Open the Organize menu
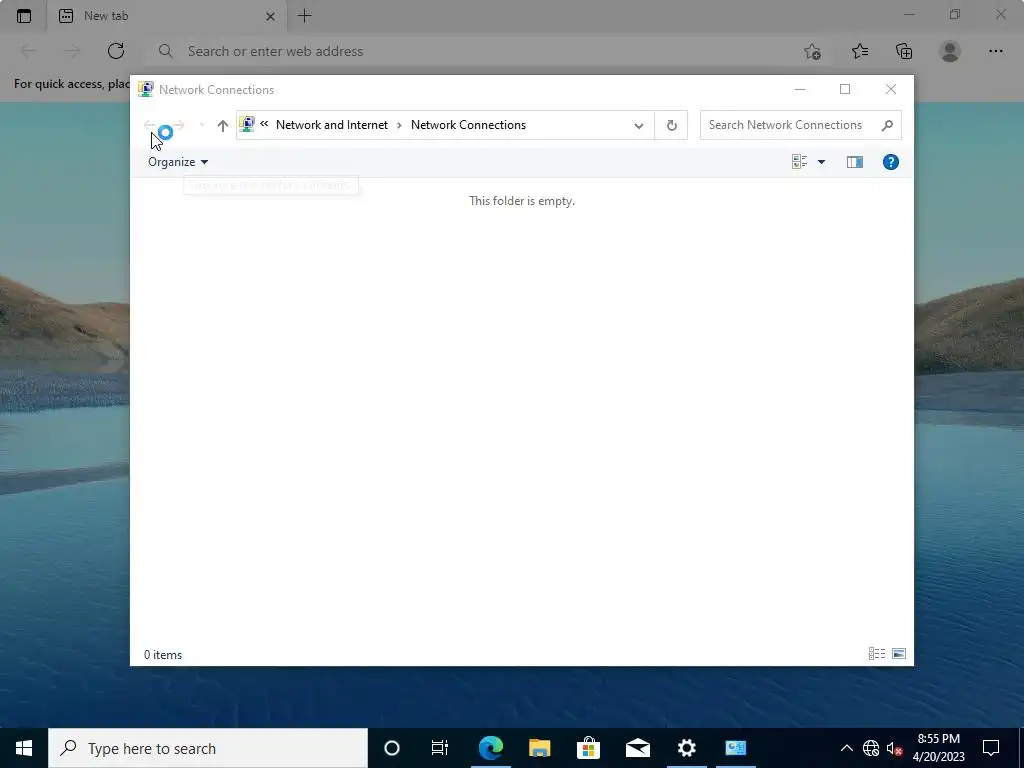 pyautogui.click(x=178, y=162)
